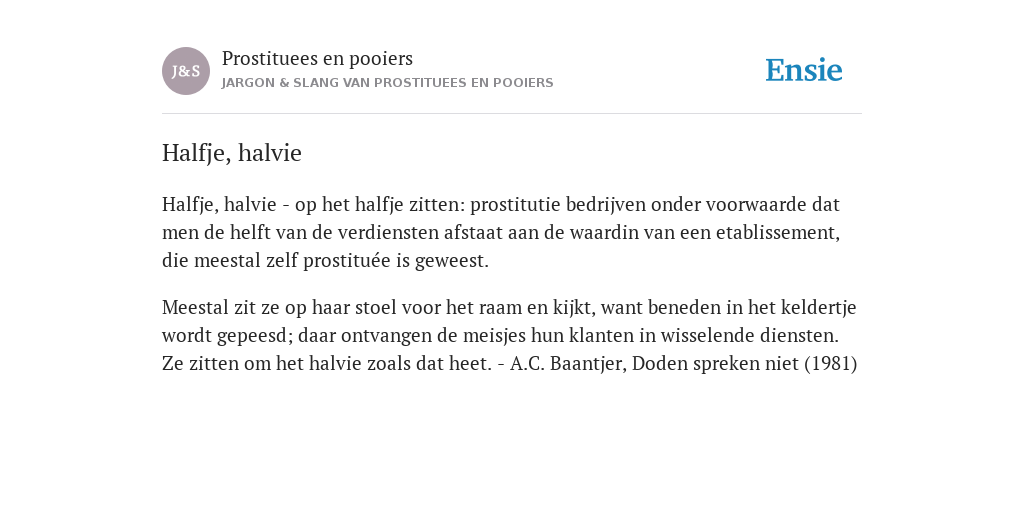The image size is (1024, 512).
Task: Click the word 'keldertje' in the quote
Action: tap(819, 308)
